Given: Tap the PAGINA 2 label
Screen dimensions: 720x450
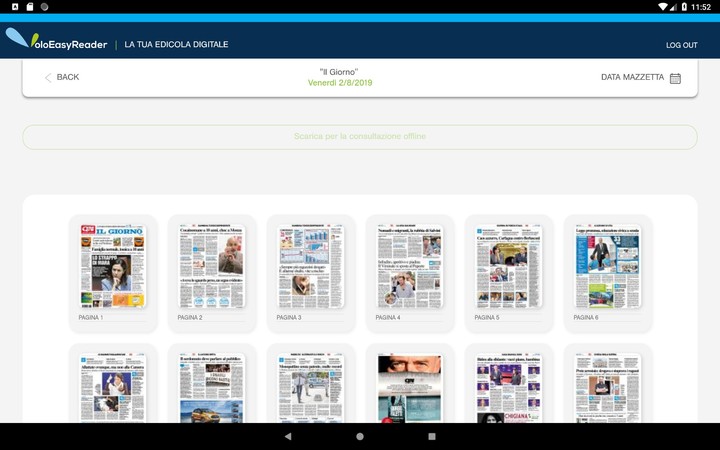Looking at the screenshot, I should [x=190, y=317].
